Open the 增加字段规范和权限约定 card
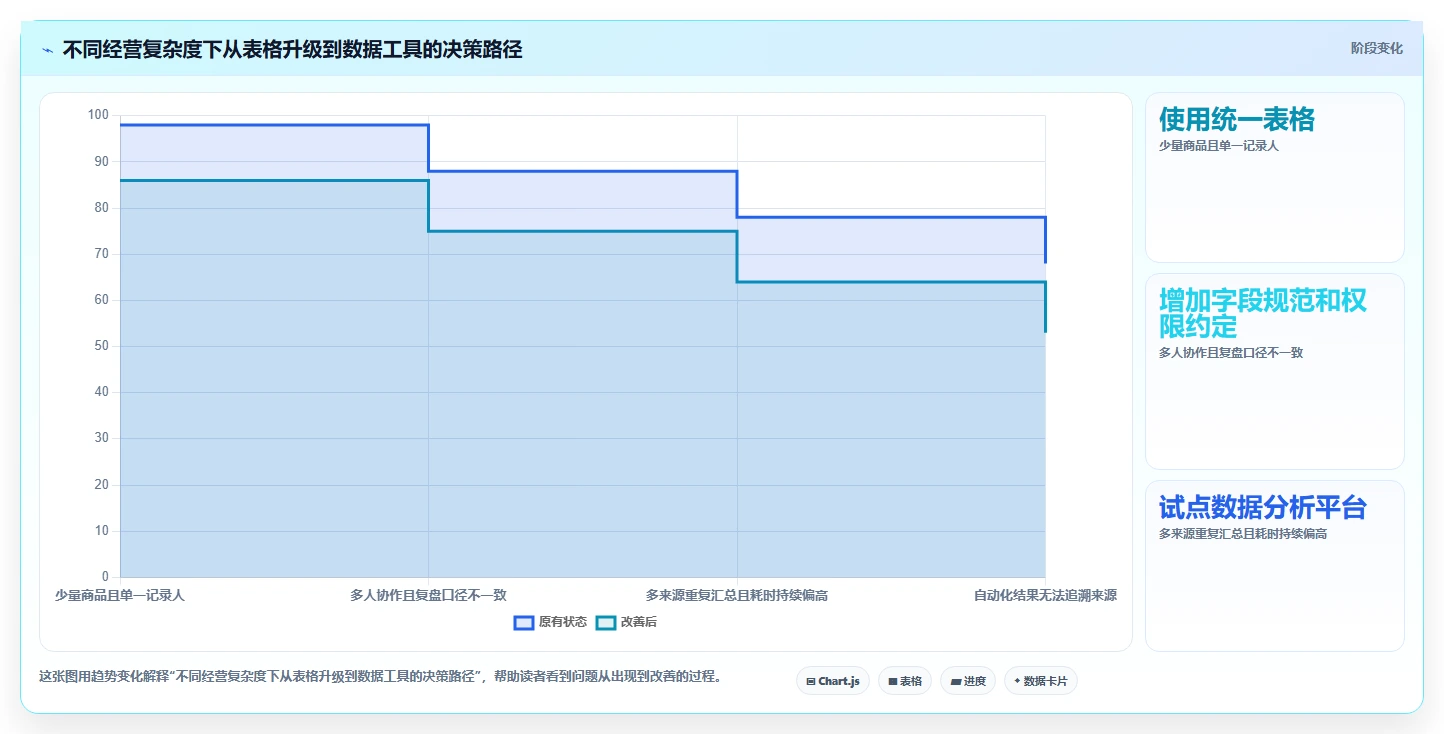 point(1275,371)
